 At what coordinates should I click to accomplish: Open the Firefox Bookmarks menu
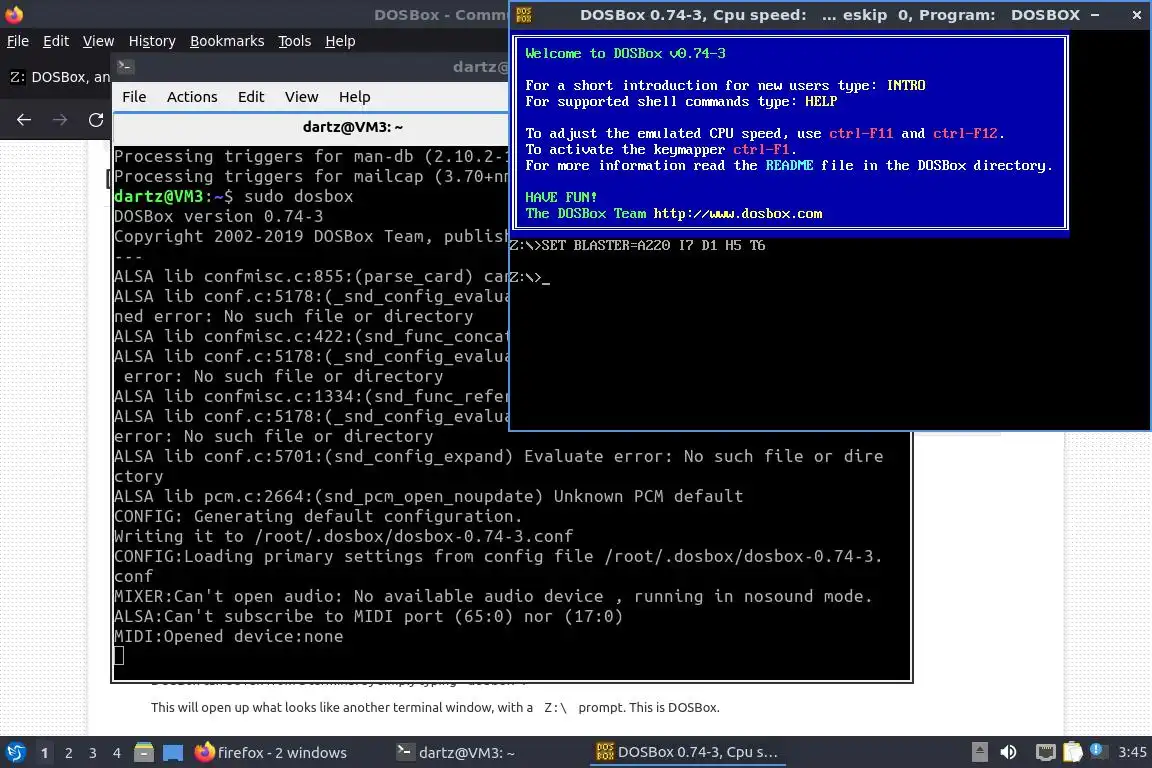(227, 41)
